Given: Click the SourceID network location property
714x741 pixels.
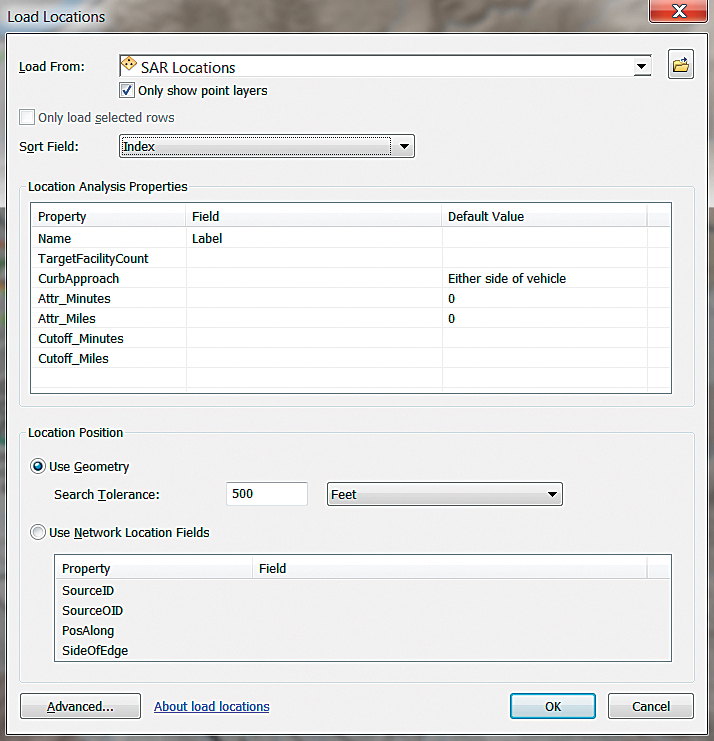Looking at the screenshot, I should pos(88,591).
